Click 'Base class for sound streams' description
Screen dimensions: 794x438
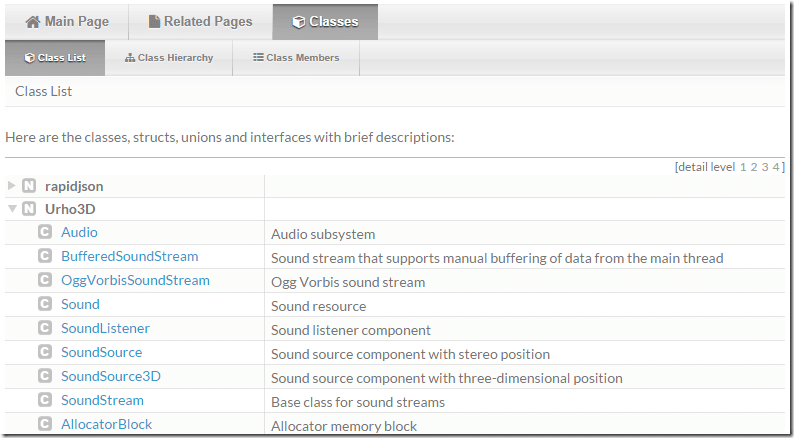358,403
